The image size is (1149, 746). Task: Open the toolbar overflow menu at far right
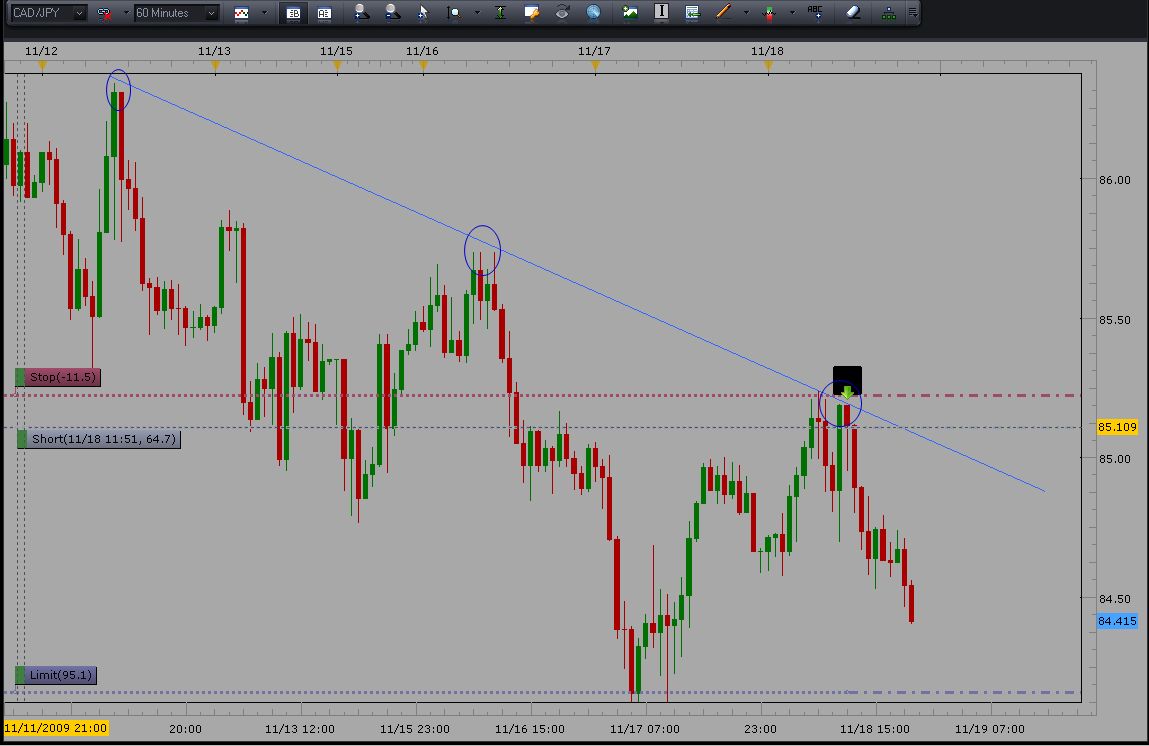912,13
